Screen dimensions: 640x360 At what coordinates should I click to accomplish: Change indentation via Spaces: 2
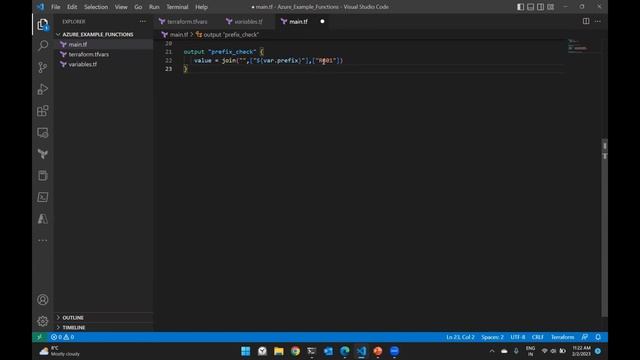coord(492,337)
